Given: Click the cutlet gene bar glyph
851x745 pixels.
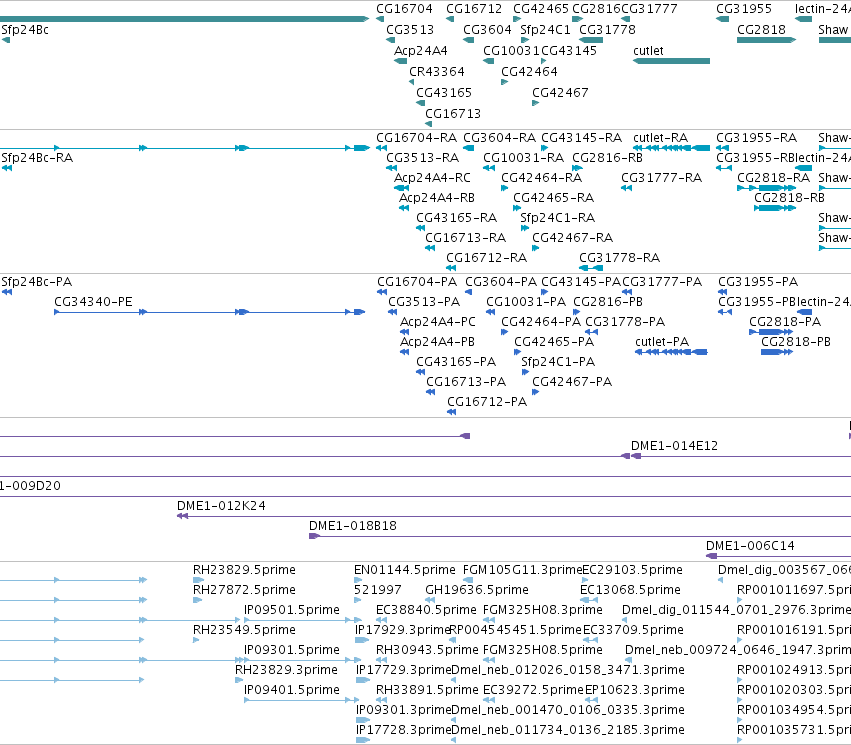Looking at the screenshot, I should pyautogui.click(x=671, y=61).
